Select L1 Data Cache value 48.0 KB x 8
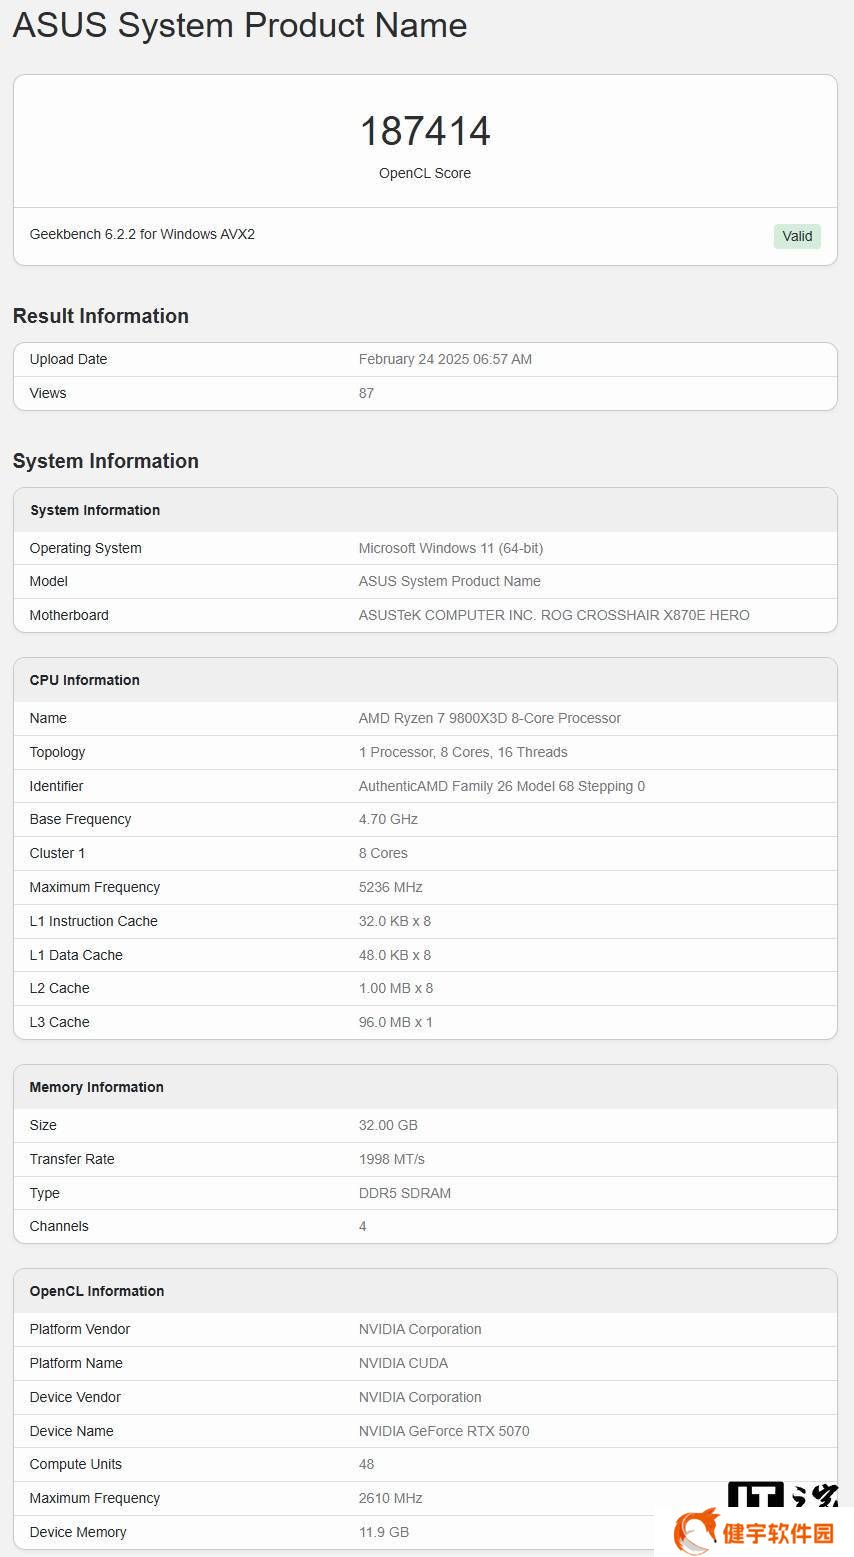 pyautogui.click(x=395, y=955)
